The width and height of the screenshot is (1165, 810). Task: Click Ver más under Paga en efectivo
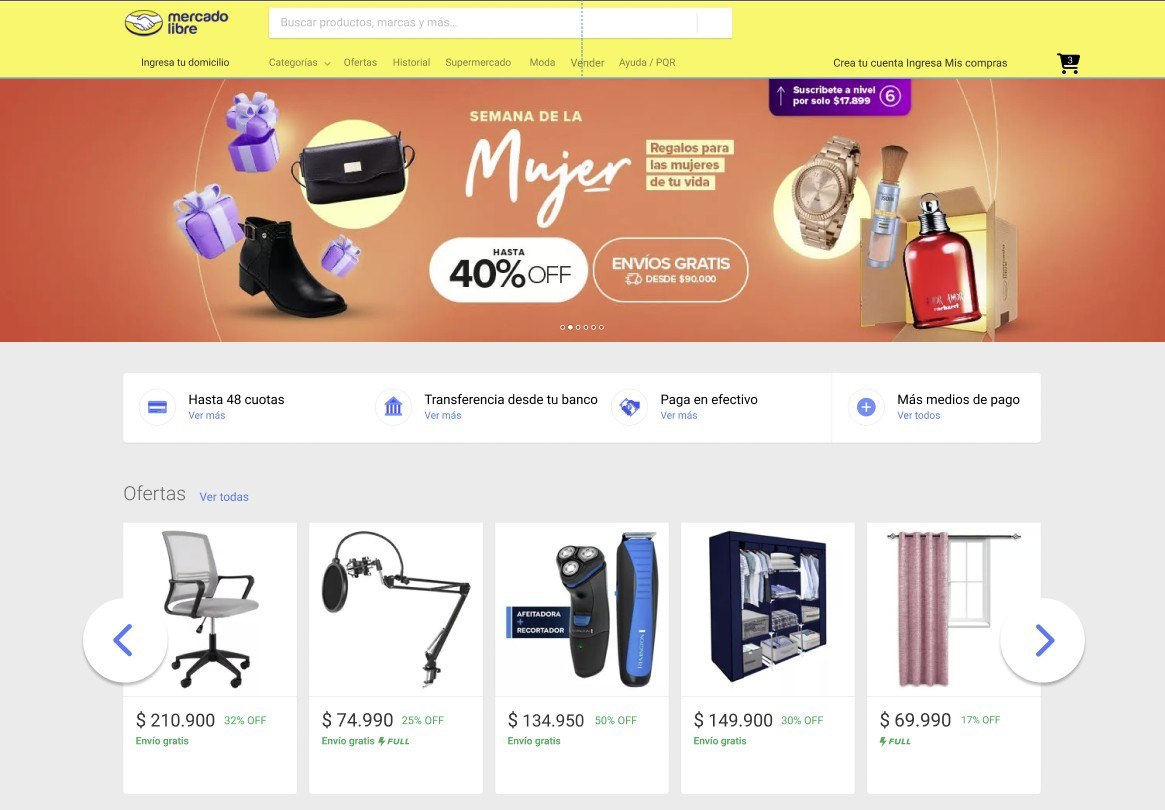pyautogui.click(x=679, y=415)
